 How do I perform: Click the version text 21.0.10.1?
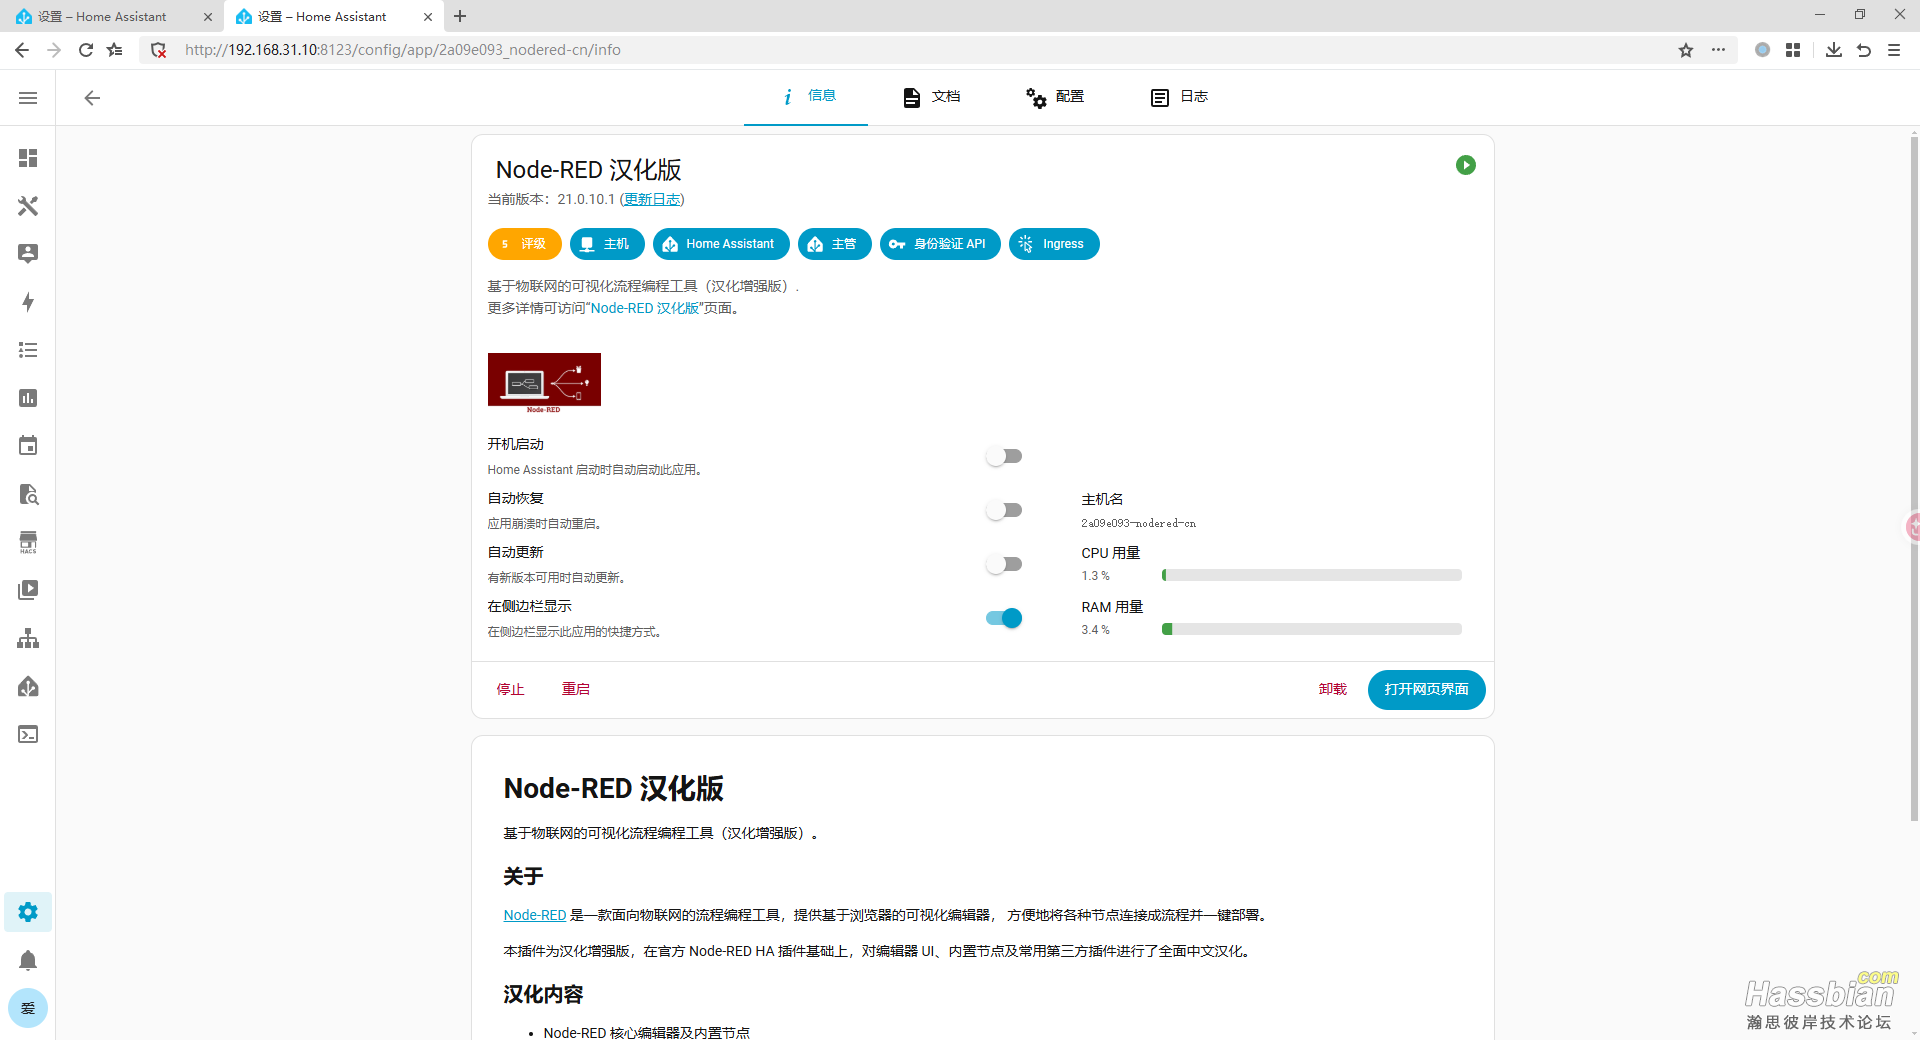(x=586, y=199)
